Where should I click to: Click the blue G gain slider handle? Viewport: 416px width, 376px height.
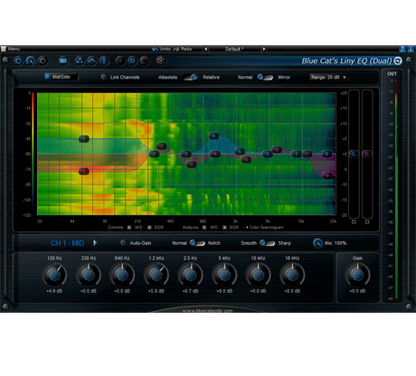(354, 154)
